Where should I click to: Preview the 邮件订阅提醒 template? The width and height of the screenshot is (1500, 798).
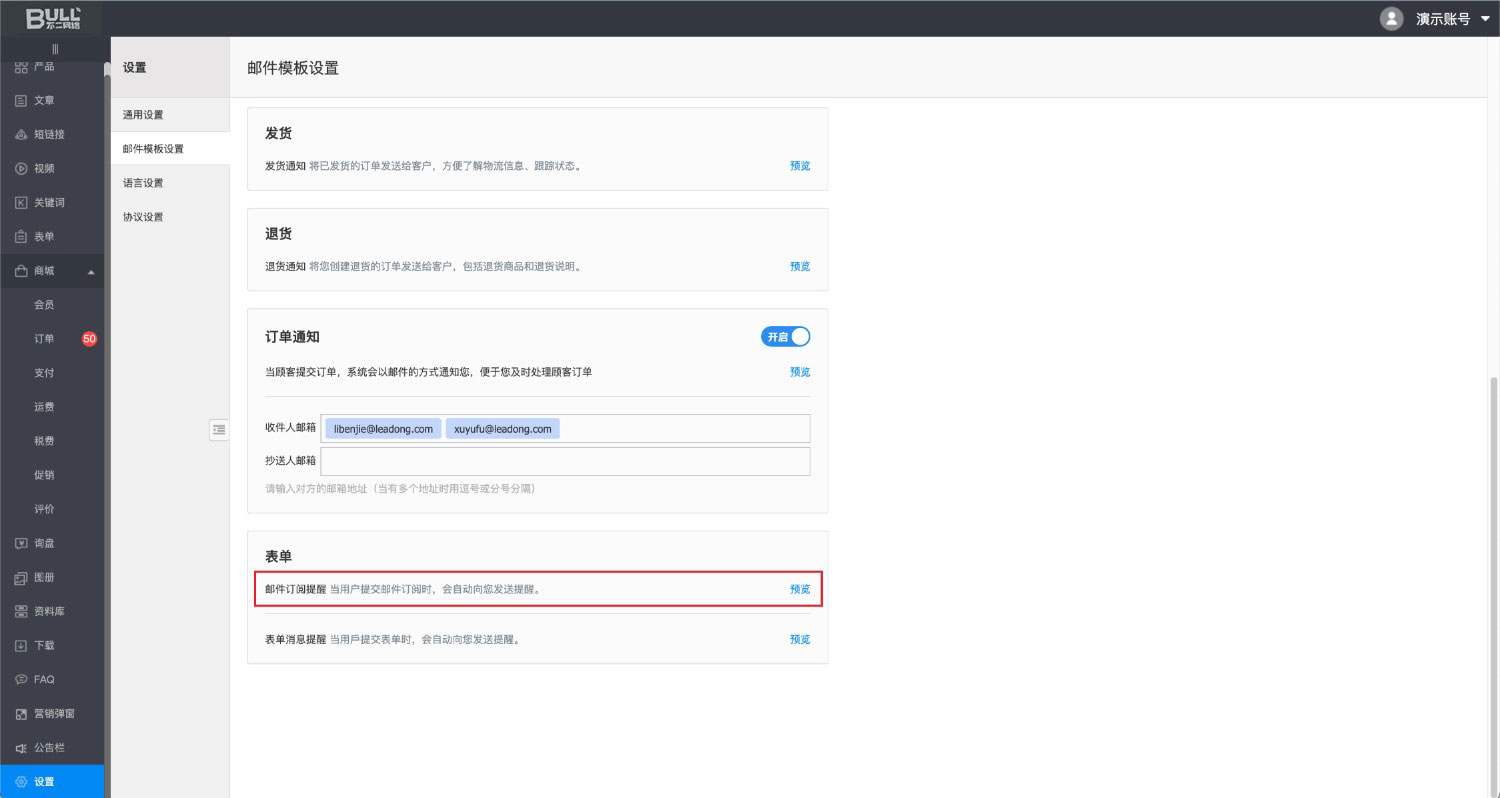pos(800,589)
